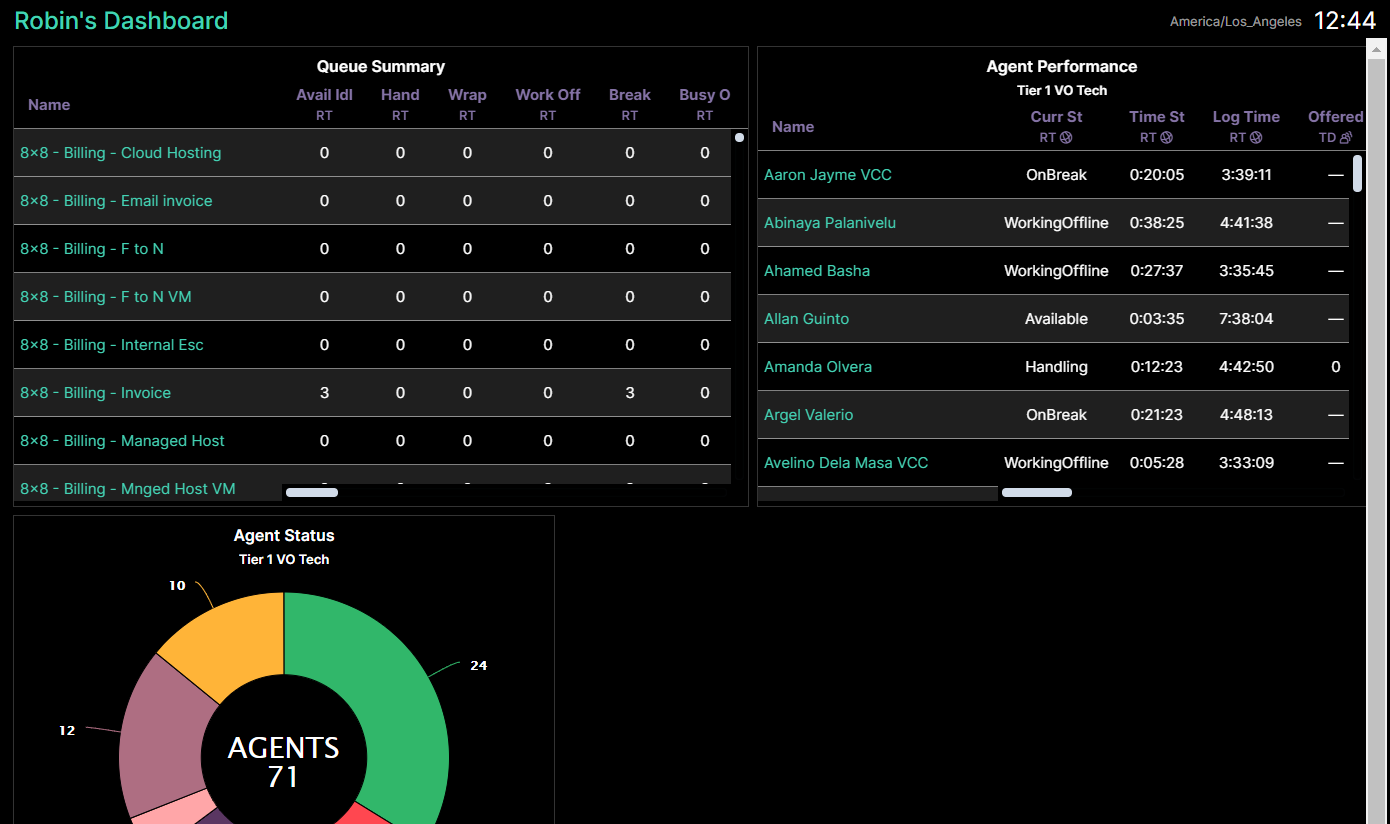The image size is (1390, 824).
Task: Click the Agent Performance horizontal scrollbar thumb
Action: coord(1037,492)
